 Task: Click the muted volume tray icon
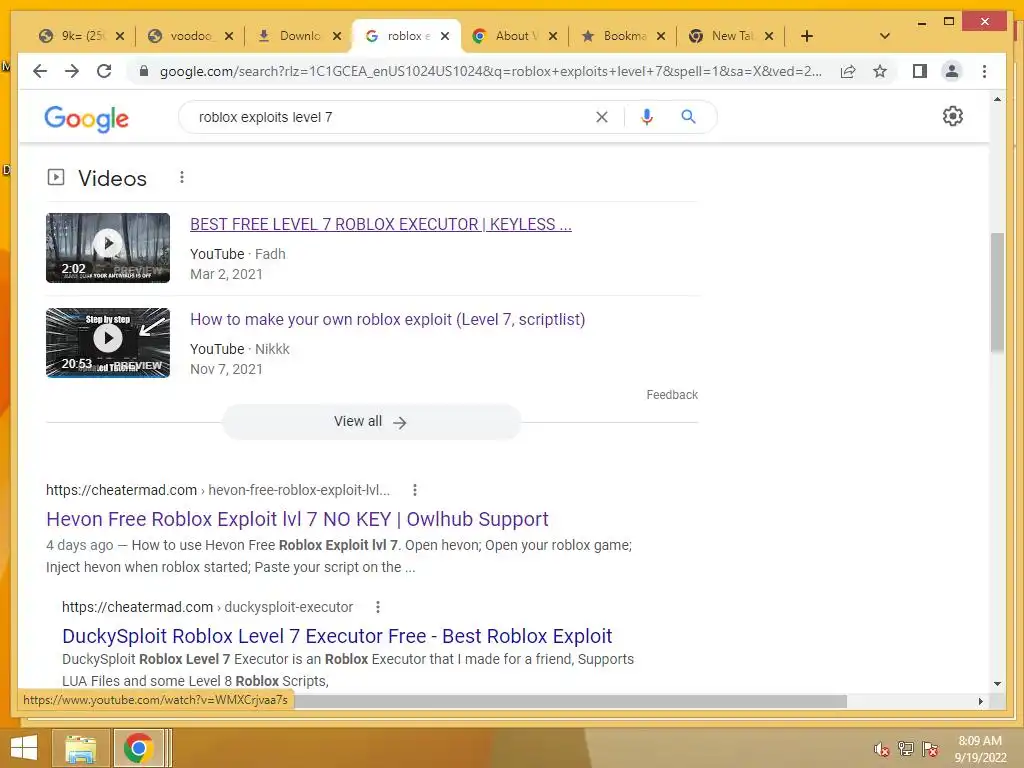[x=881, y=749]
